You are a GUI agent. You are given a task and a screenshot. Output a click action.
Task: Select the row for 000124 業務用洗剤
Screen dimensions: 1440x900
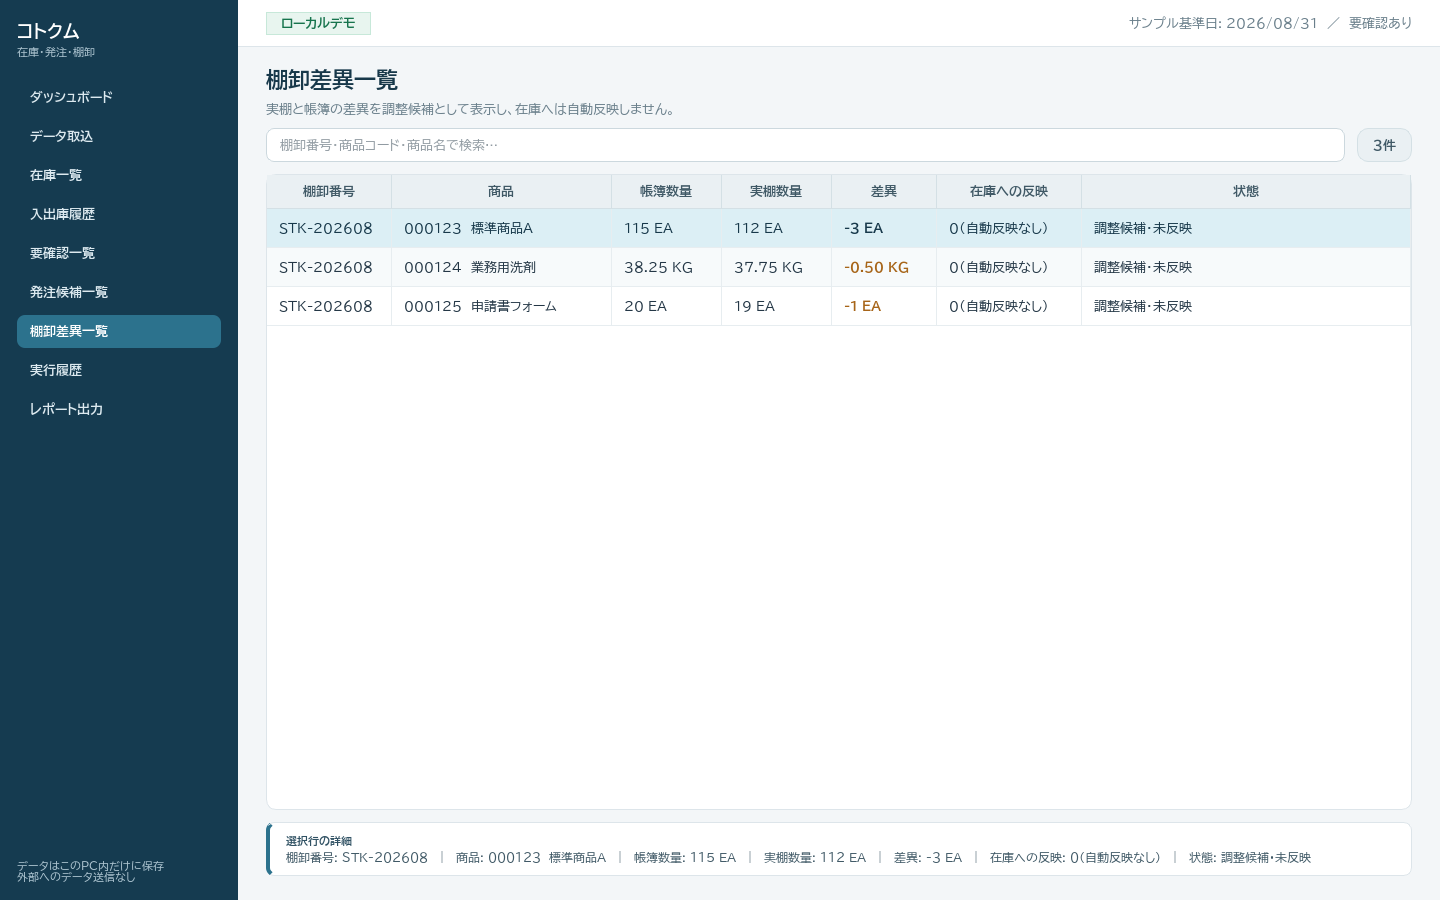838,267
